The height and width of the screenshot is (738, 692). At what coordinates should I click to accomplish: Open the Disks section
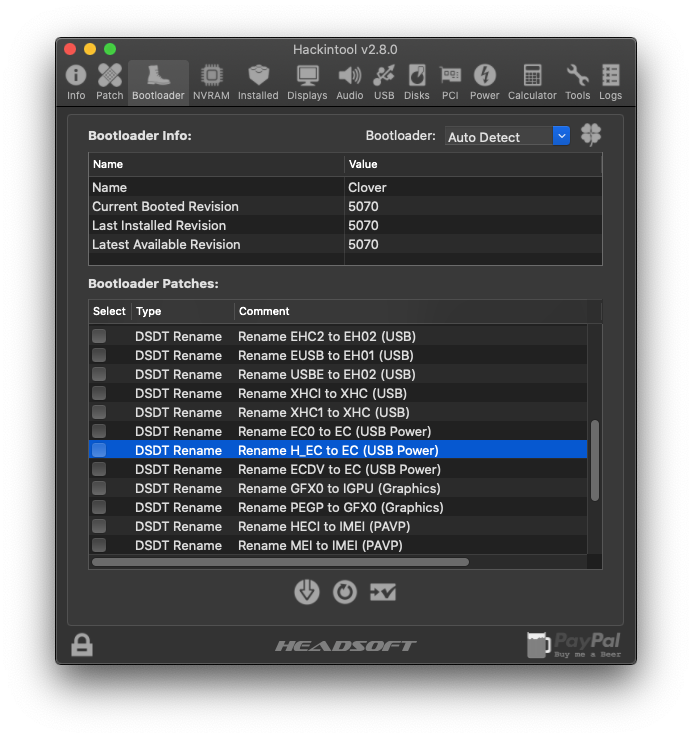(417, 82)
